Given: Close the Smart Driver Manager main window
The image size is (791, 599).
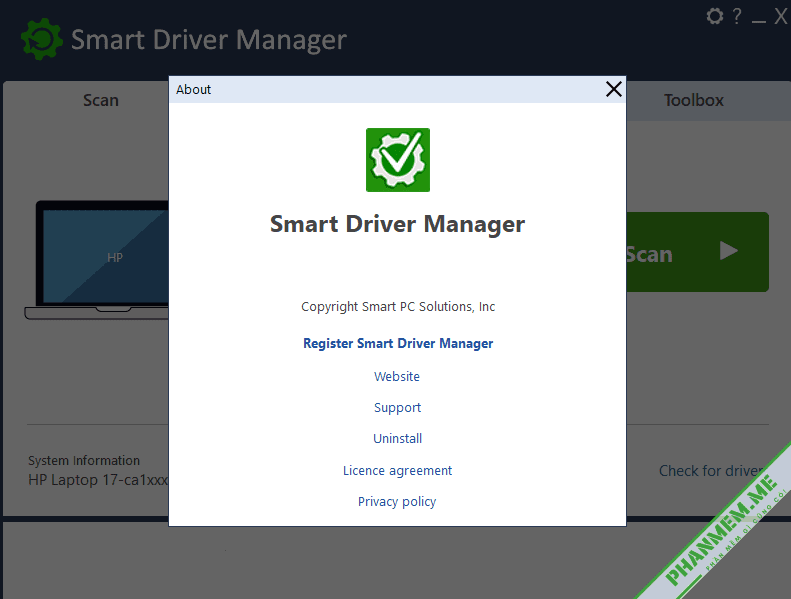Looking at the screenshot, I should 780,16.
